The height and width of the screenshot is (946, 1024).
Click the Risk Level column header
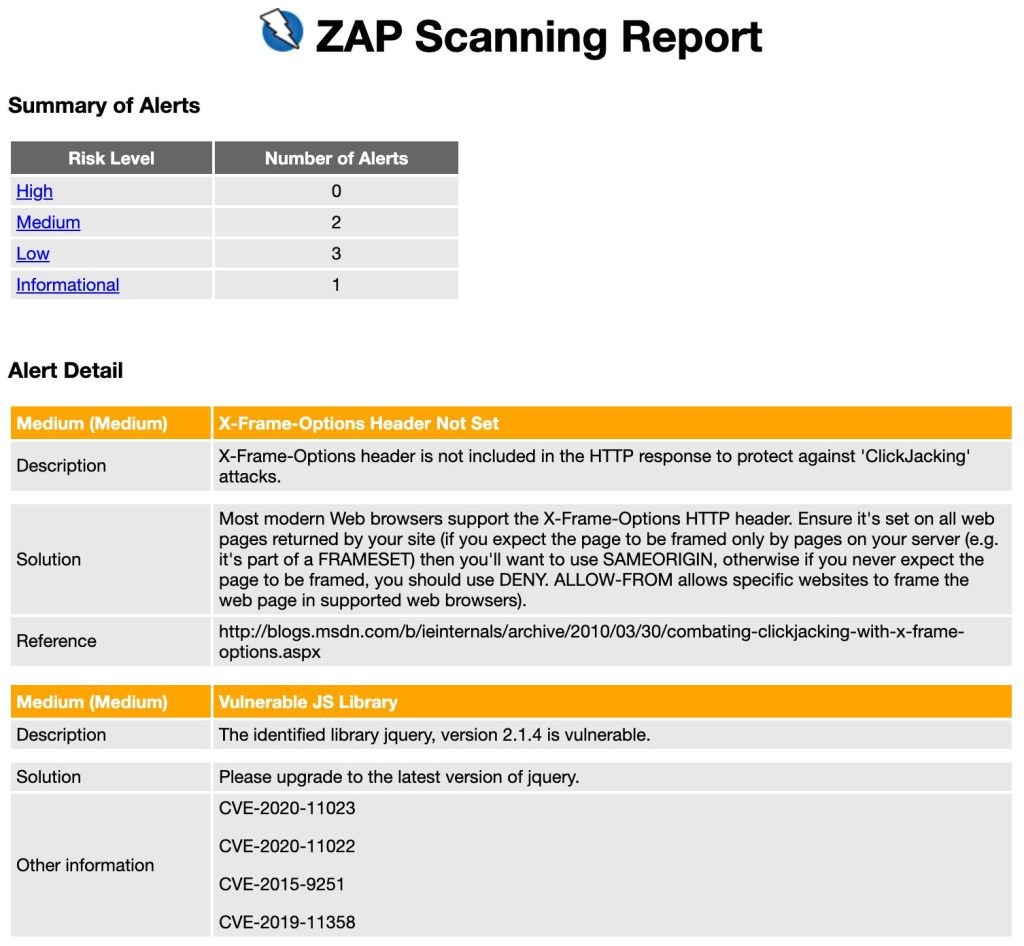point(110,157)
